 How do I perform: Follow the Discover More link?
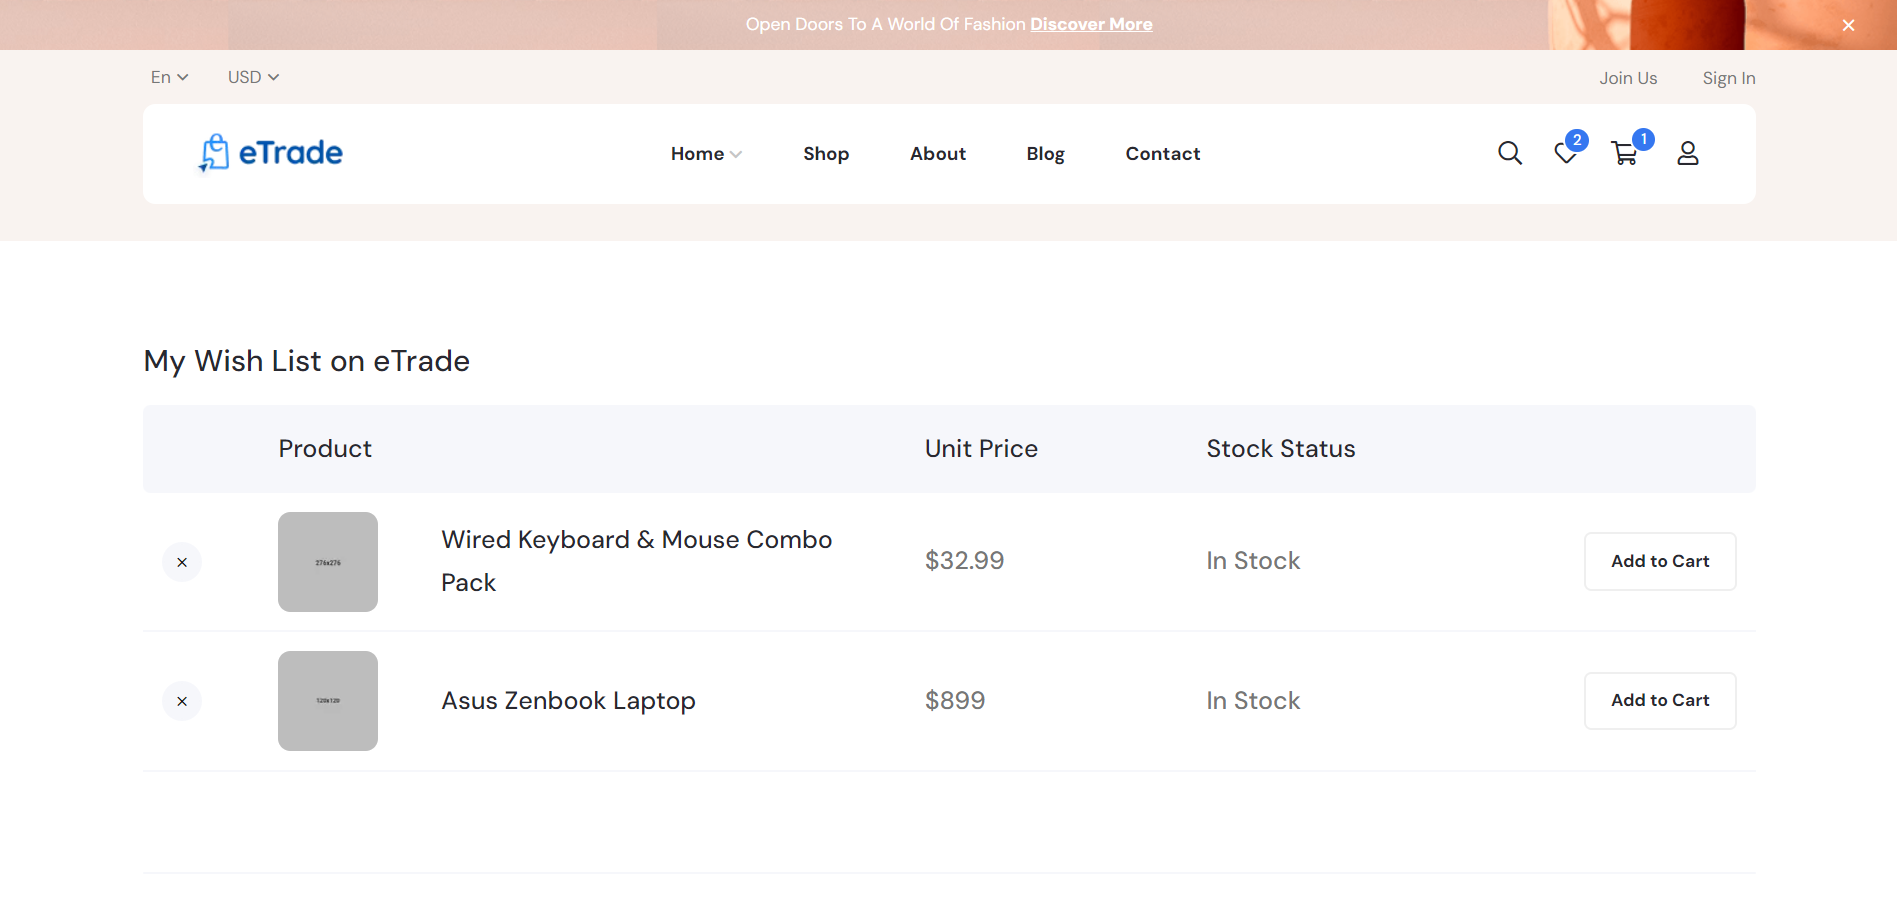coord(1091,24)
